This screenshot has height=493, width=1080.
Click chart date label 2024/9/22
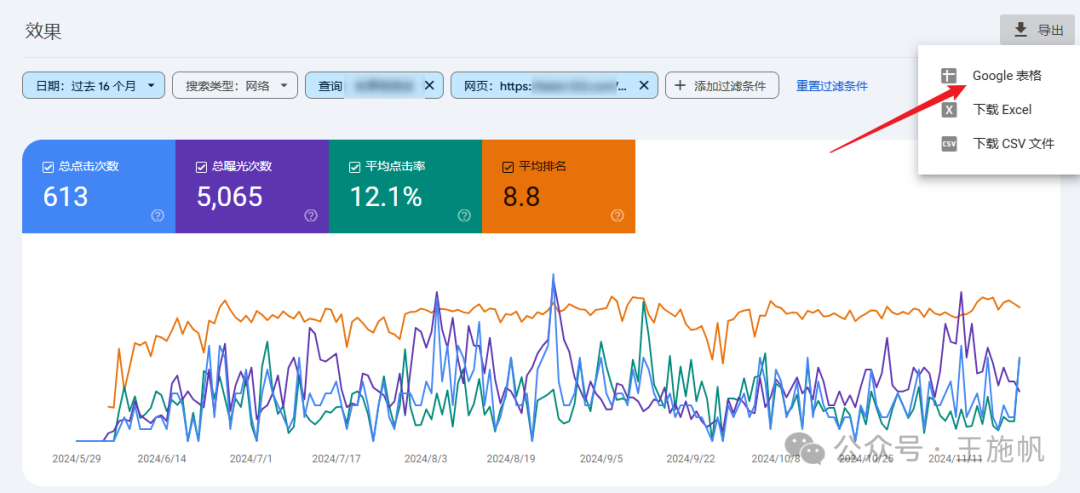click(x=690, y=459)
